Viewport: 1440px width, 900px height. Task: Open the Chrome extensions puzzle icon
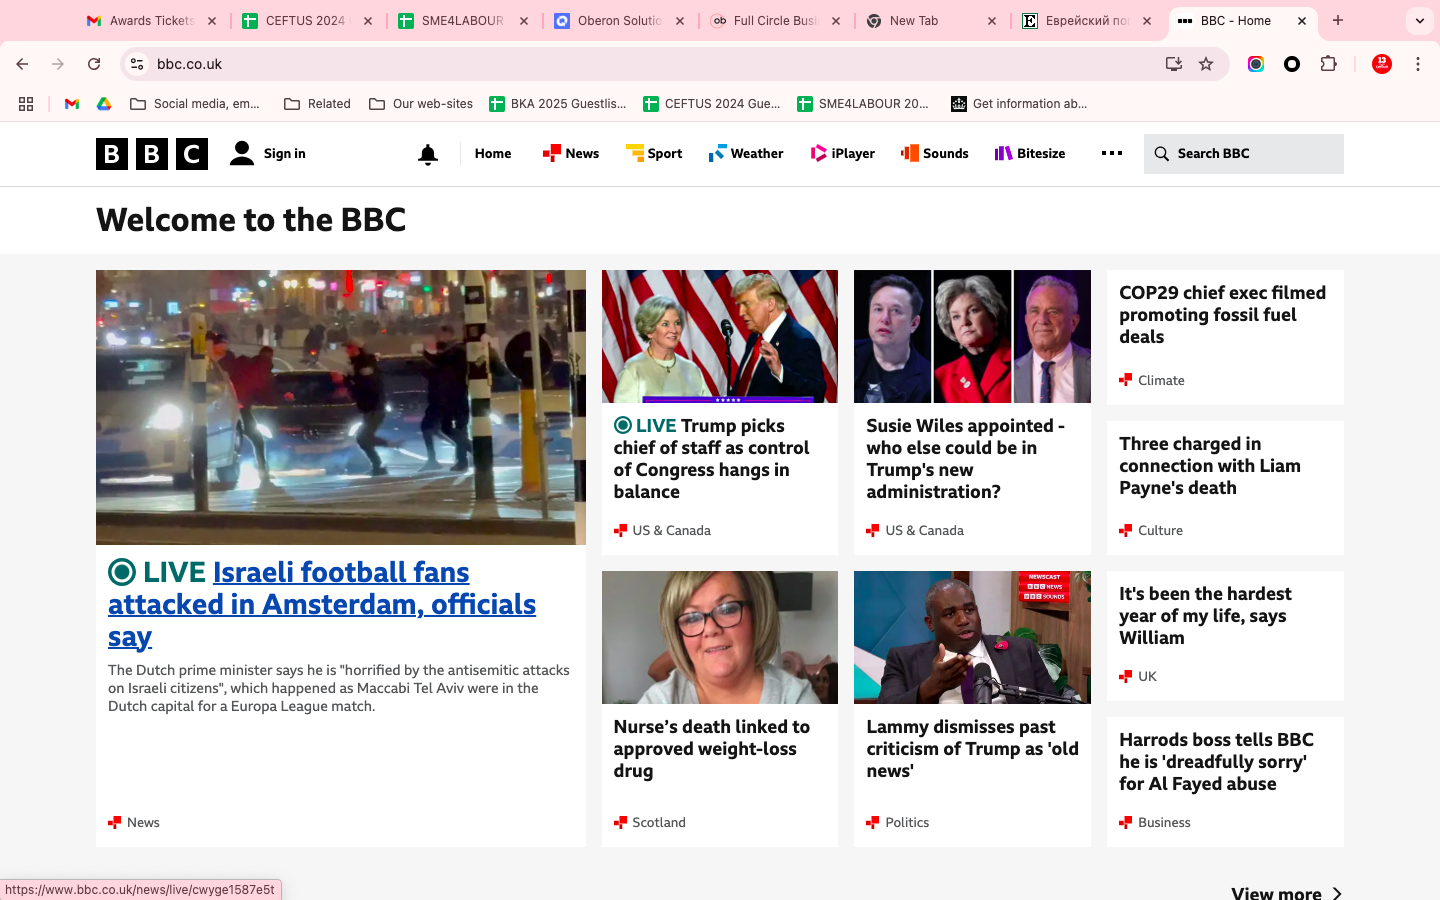click(x=1328, y=64)
